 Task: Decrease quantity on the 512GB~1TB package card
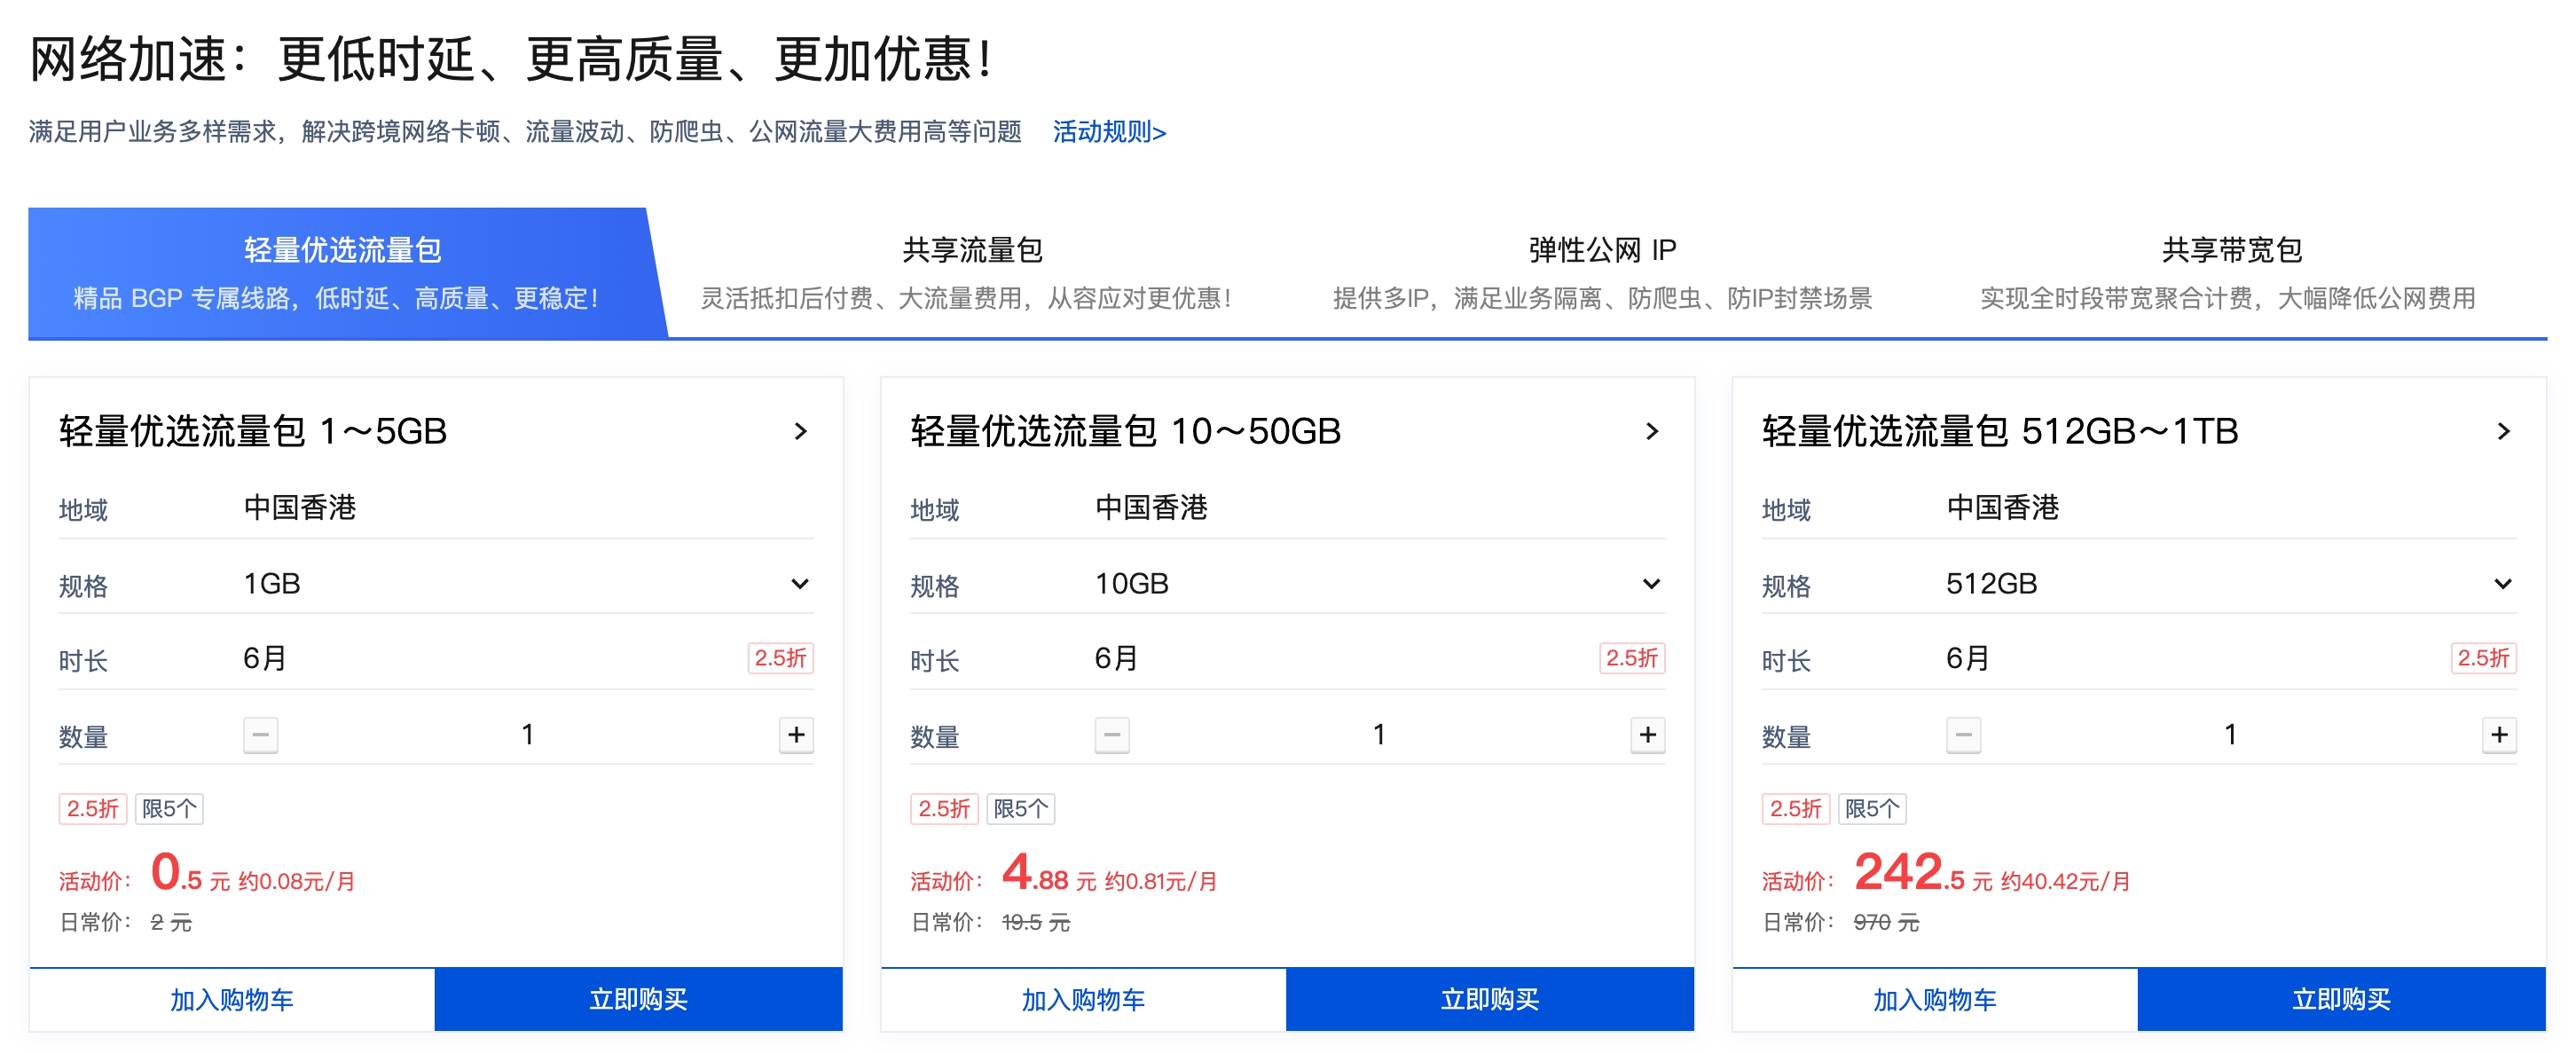point(1963,735)
